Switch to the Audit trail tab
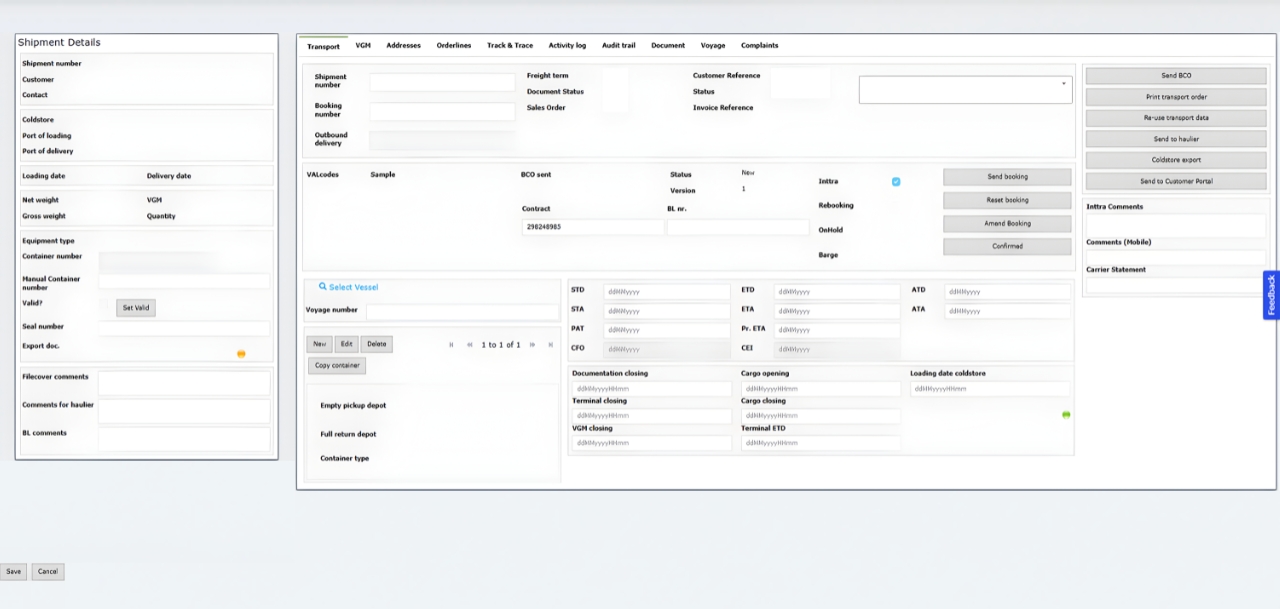The width and height of the screenshot is (1280, 609). (x=618, y=45)
